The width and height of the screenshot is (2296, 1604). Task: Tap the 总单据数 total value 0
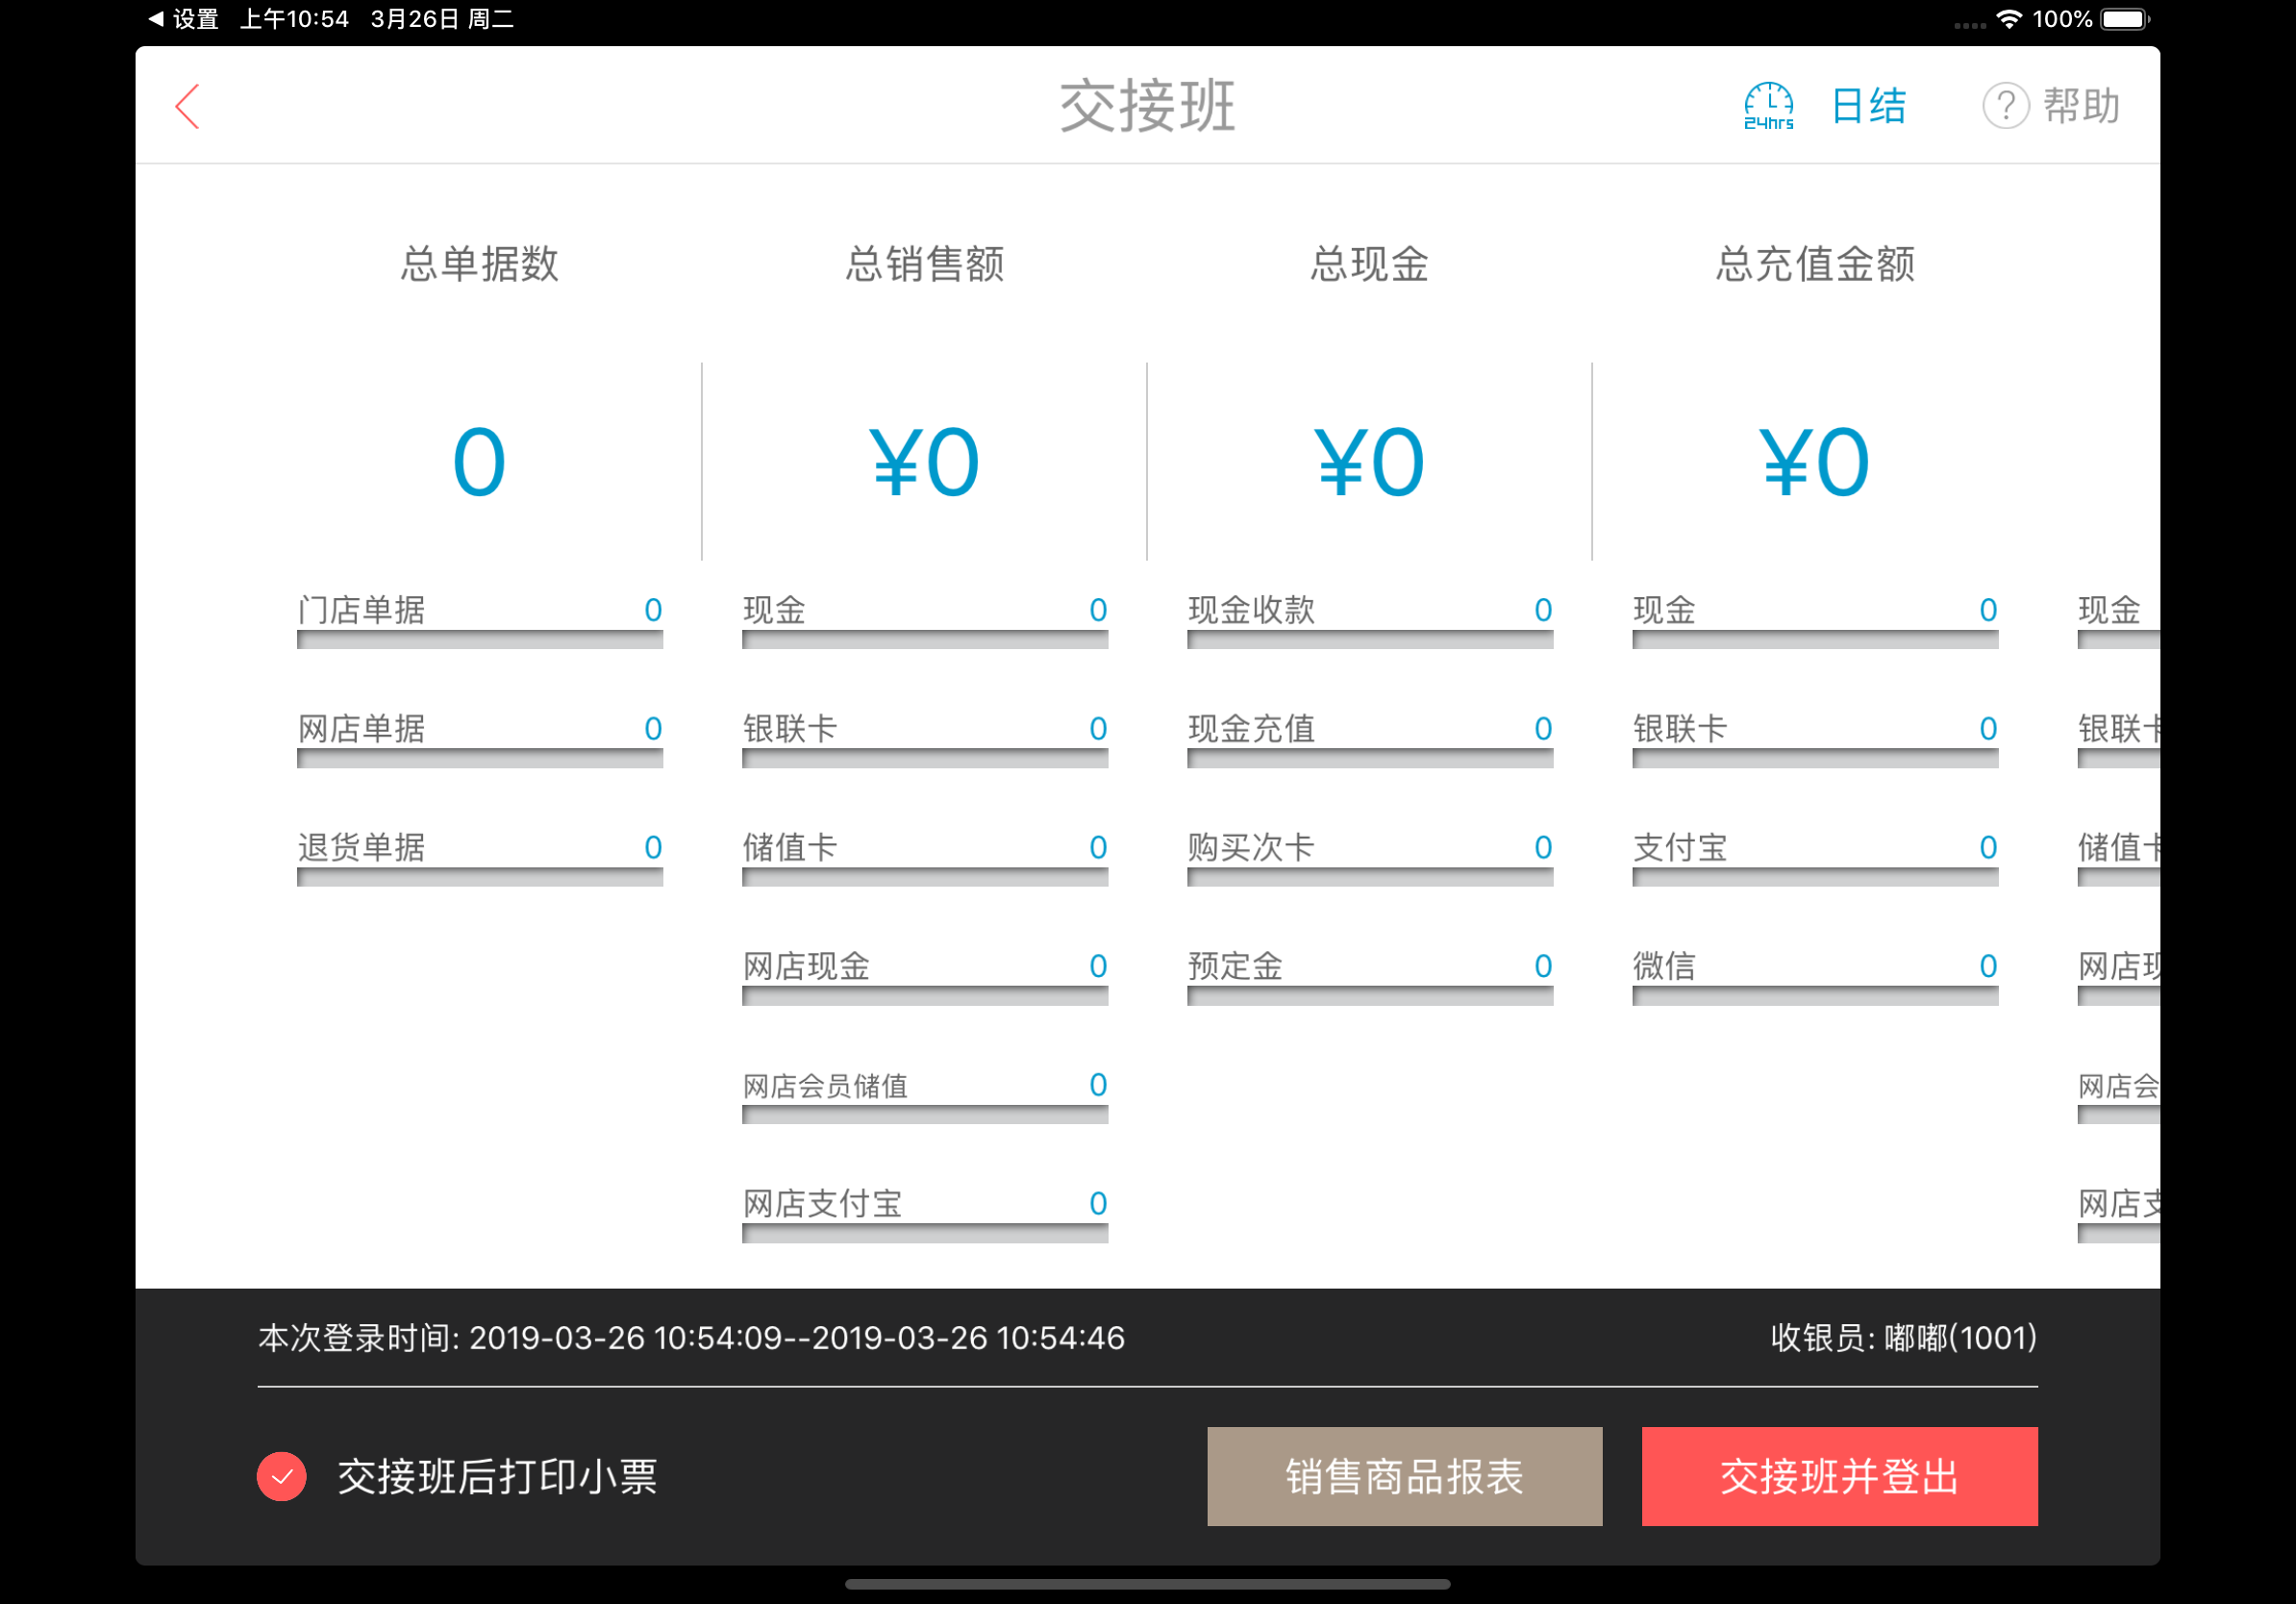coord(479,463)
